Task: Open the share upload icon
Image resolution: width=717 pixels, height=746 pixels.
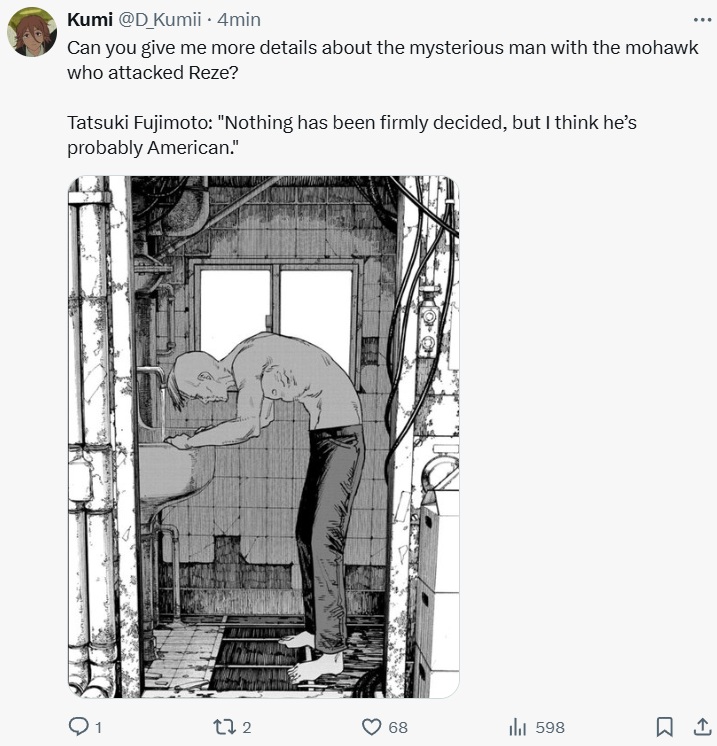Action: pos(702,726)
